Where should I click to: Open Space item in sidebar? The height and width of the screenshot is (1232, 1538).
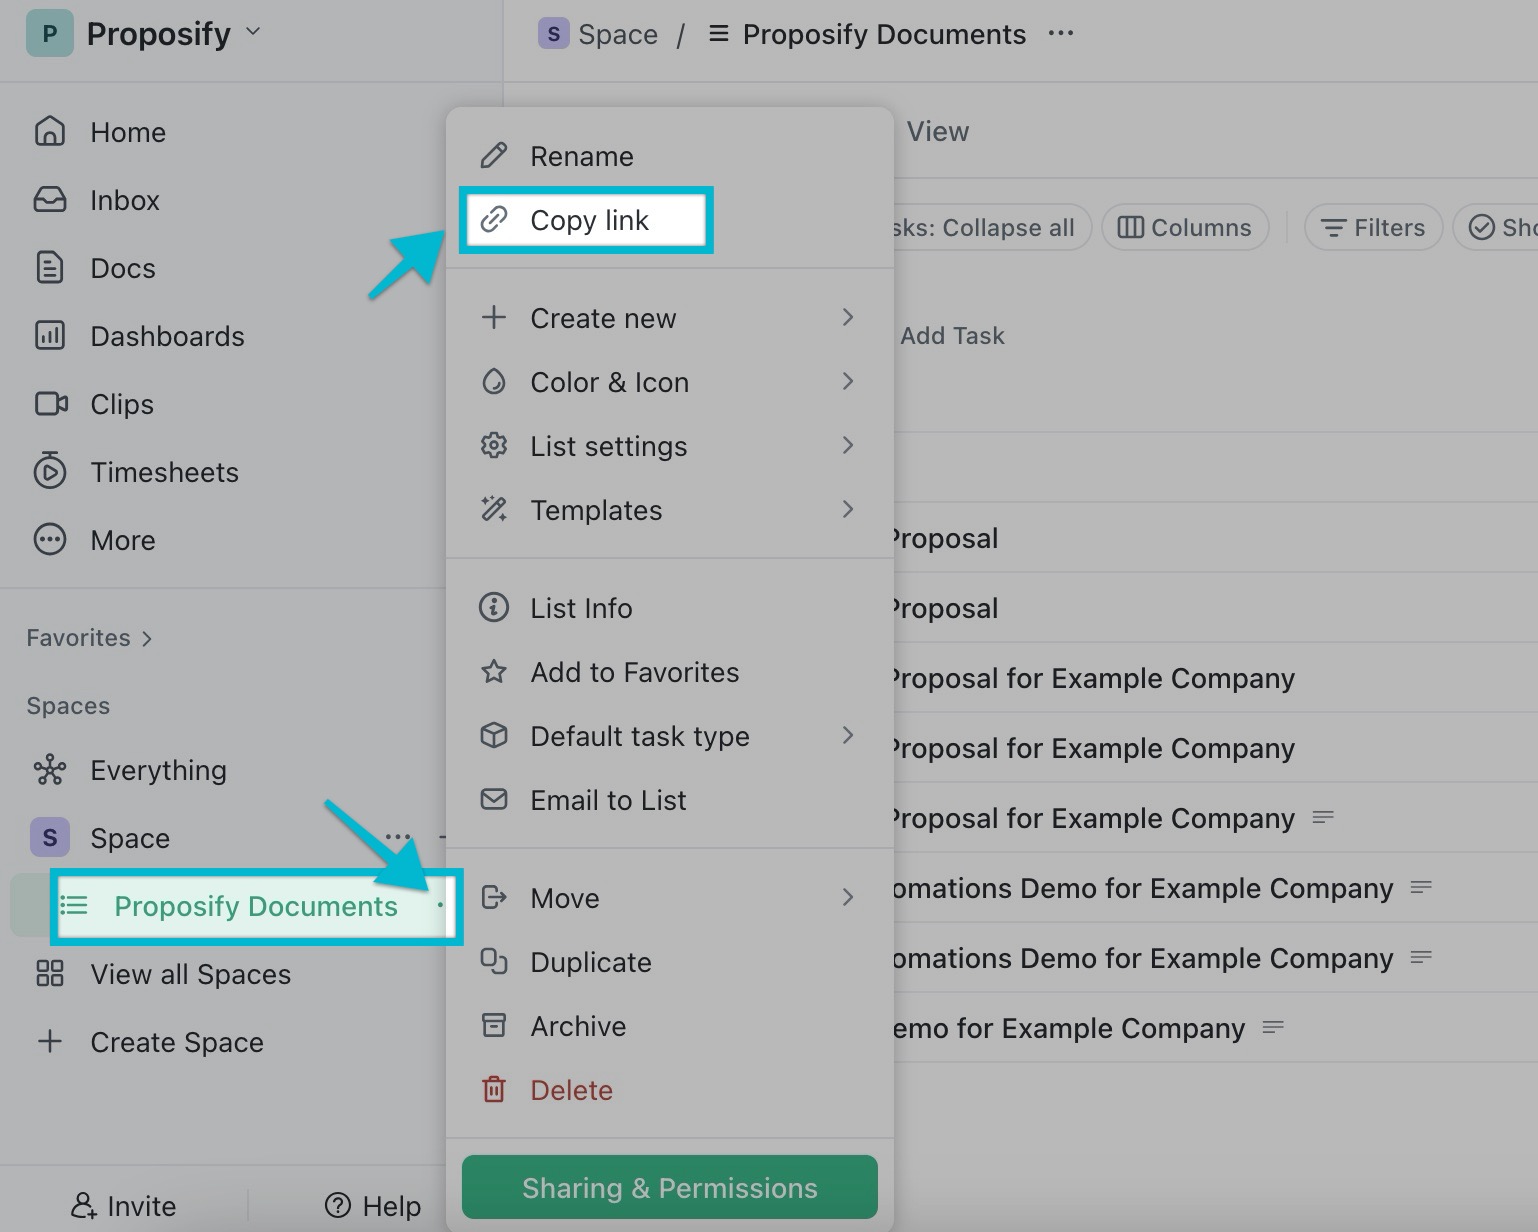point(130,838)
